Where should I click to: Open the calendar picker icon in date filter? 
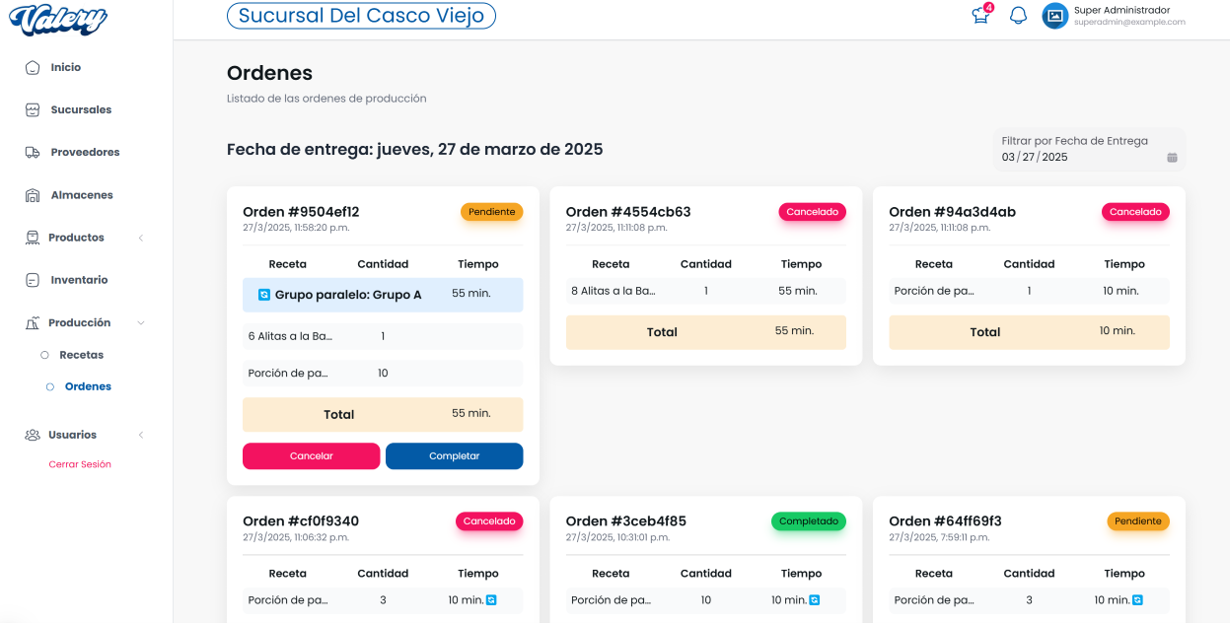click(1172, 158)
